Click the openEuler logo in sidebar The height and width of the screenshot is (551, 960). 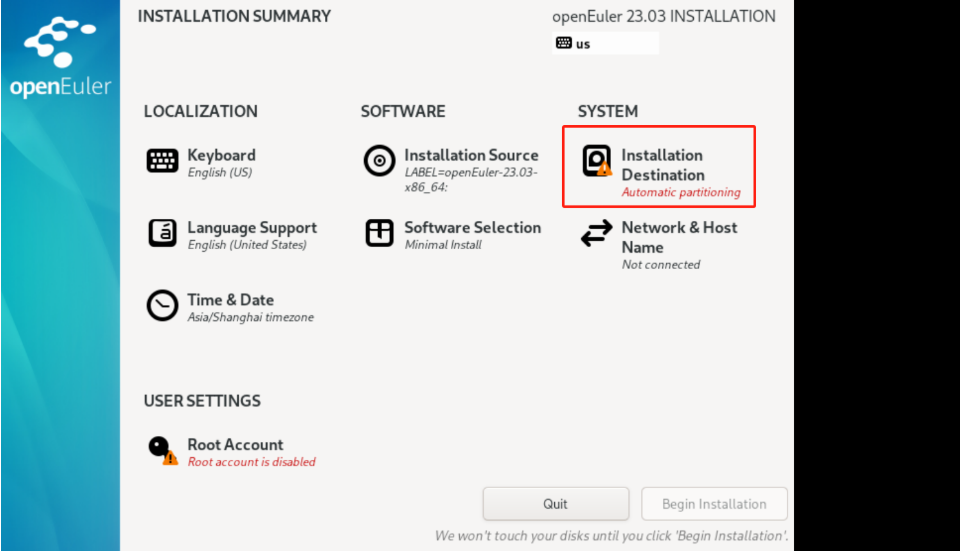click(x=60, y=58)
